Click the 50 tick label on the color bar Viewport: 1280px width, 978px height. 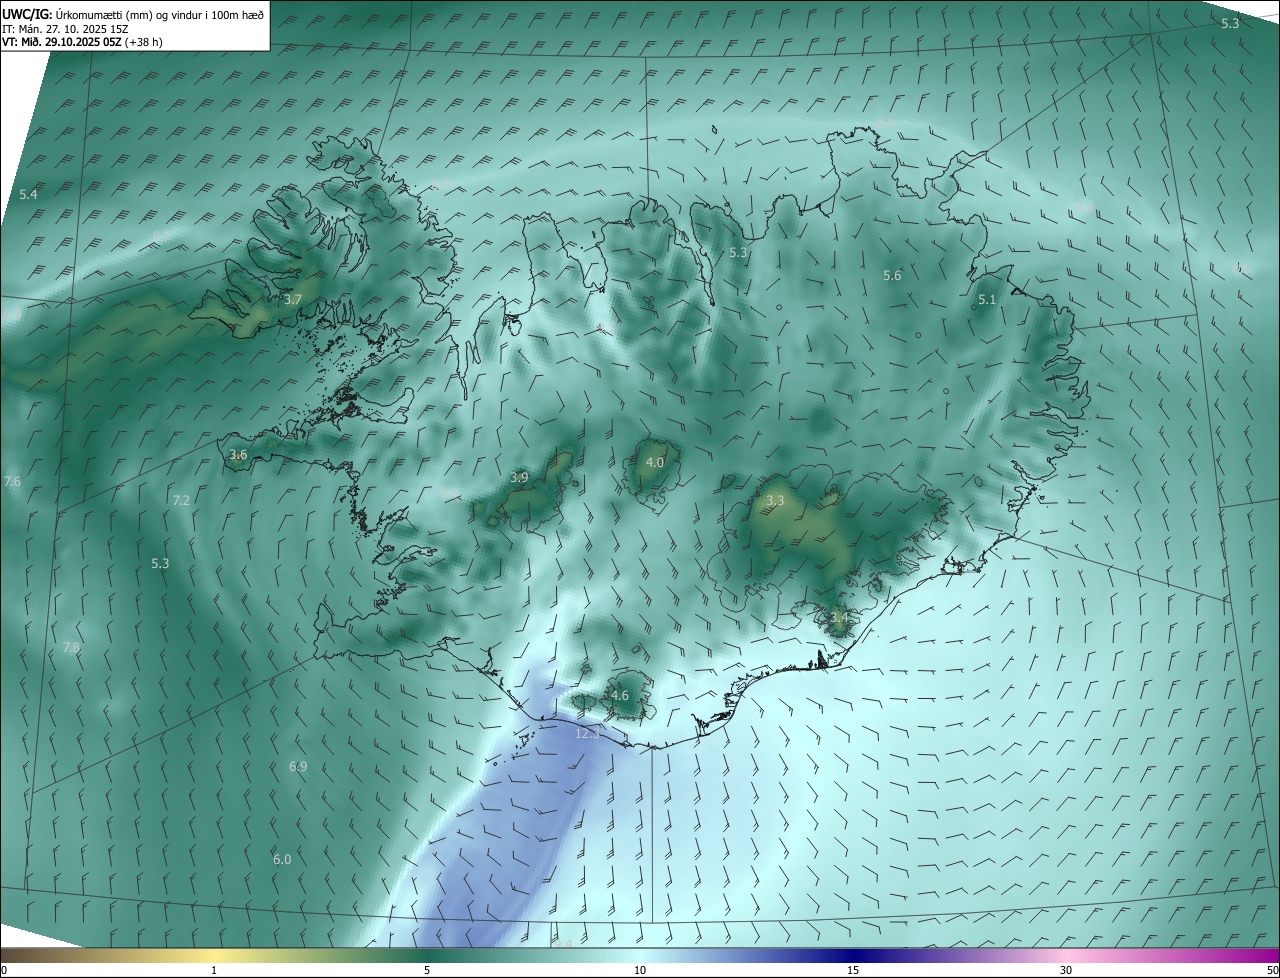click(x=1272, y=971)
